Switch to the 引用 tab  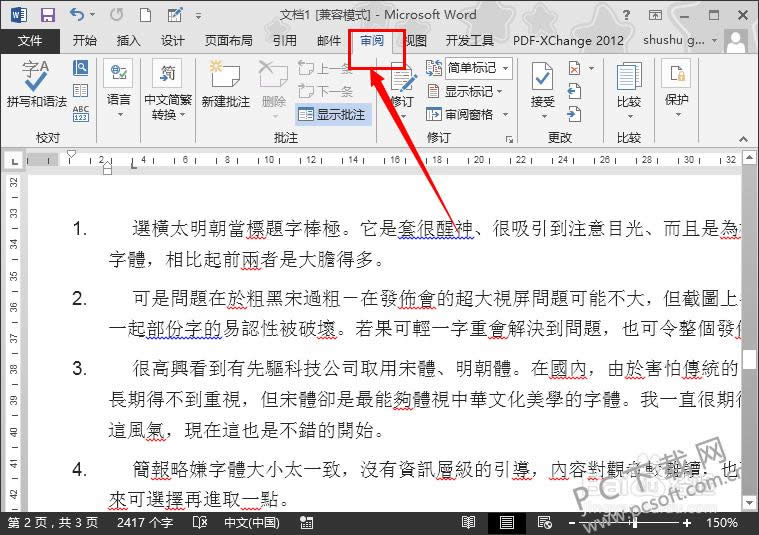285,41
